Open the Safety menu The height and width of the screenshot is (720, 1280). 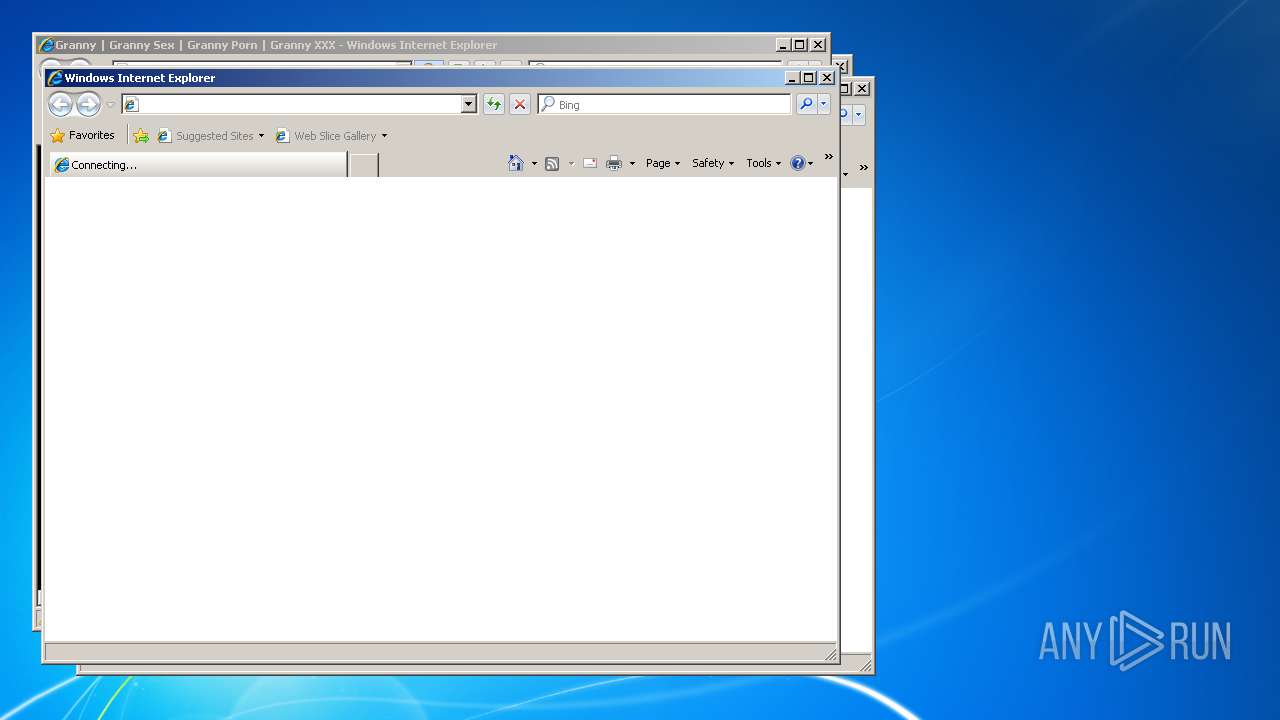(x=713, y=163)
